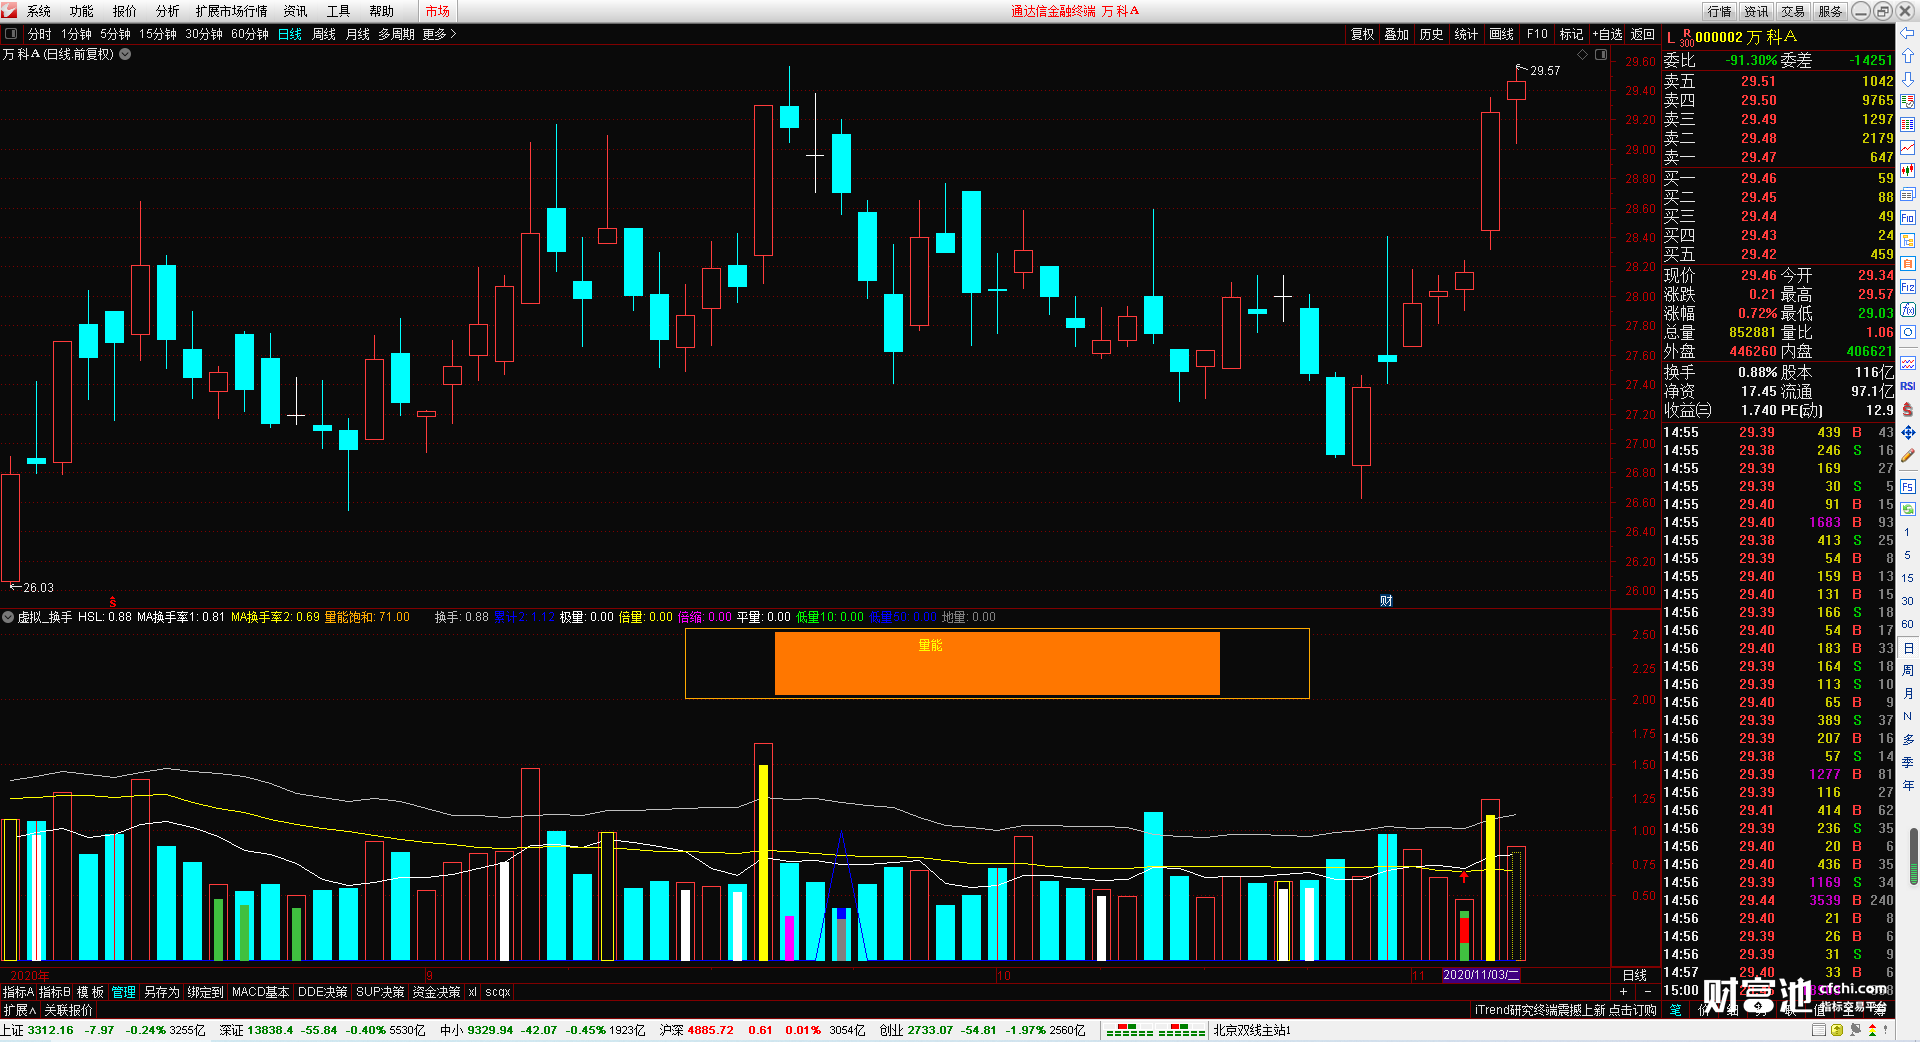Select the 1-minute period in right sidebar

tap(1907, 532)
